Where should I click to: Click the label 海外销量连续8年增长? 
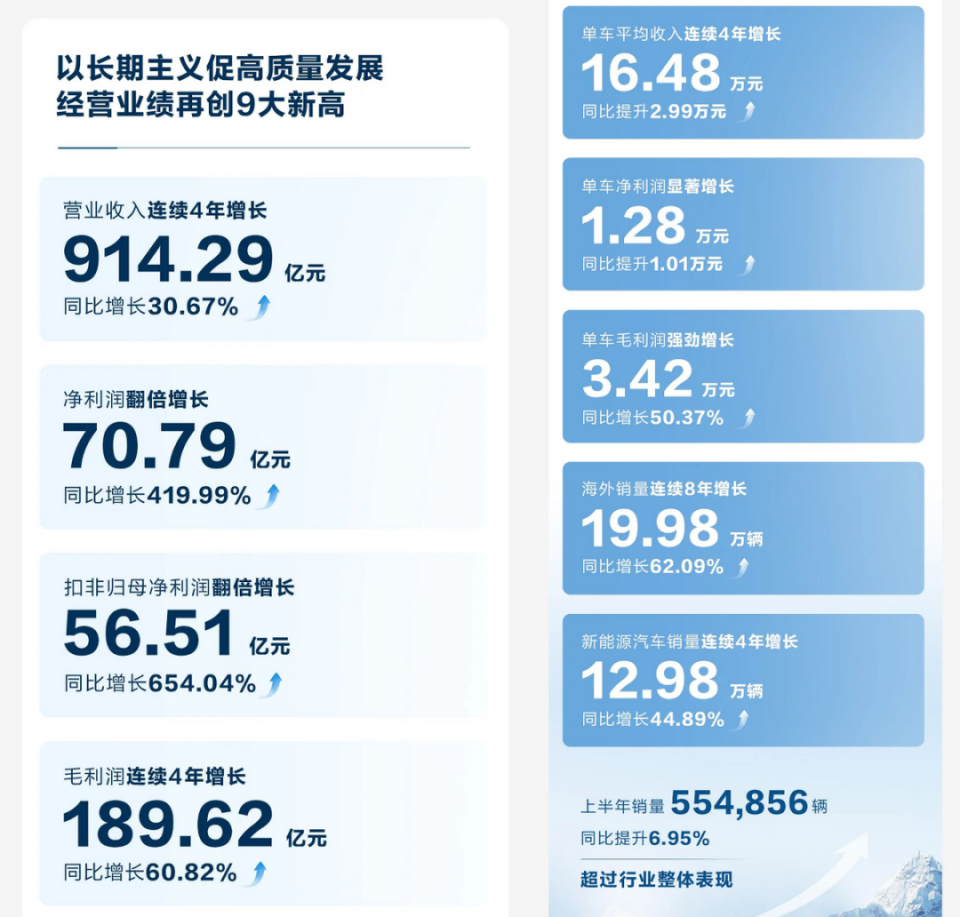[664, 489]
